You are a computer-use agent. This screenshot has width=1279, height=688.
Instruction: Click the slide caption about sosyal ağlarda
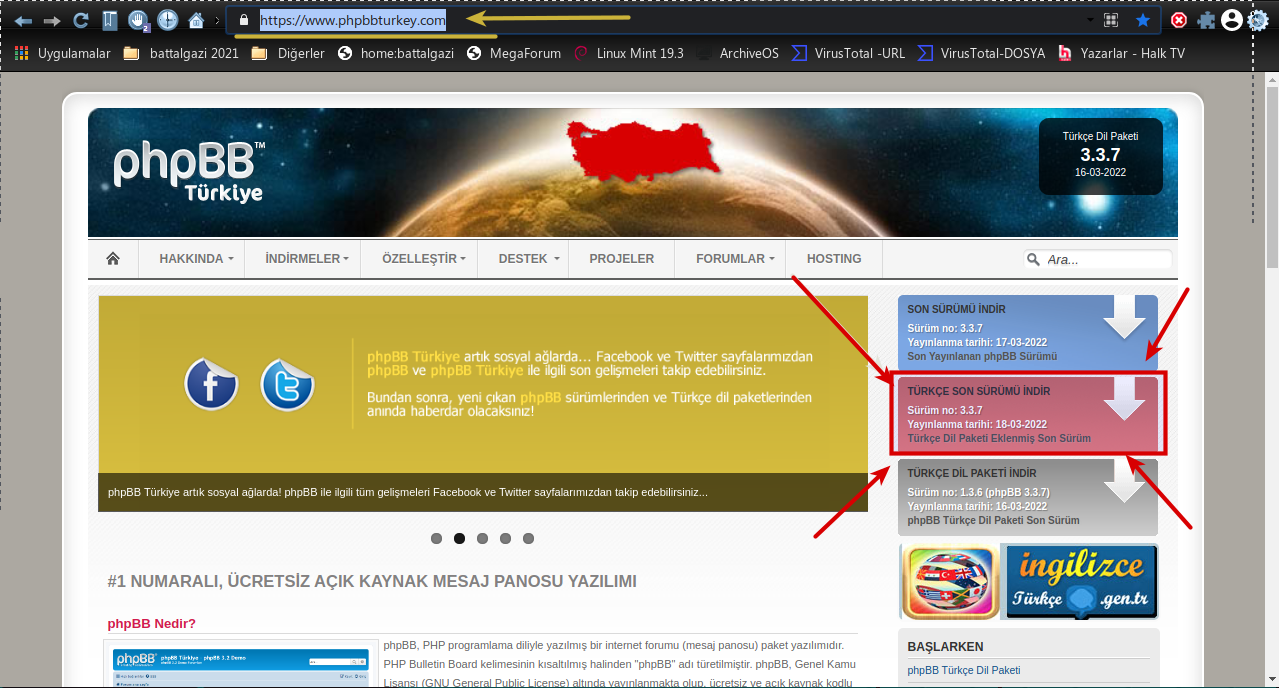pyautogui.click(x=407, y=492)
